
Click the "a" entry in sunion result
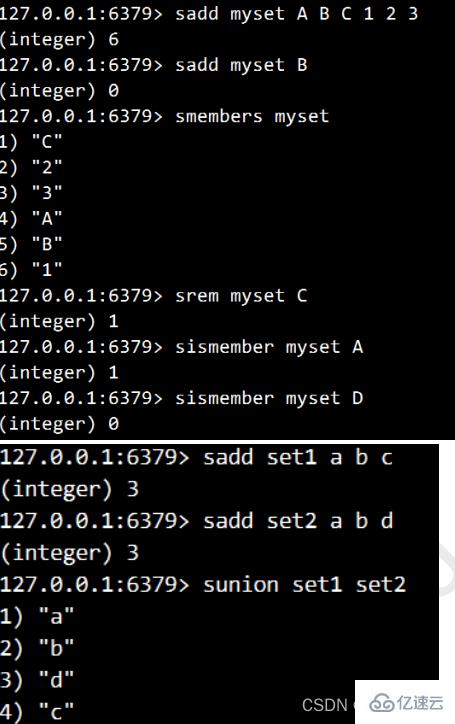point(56,616)
